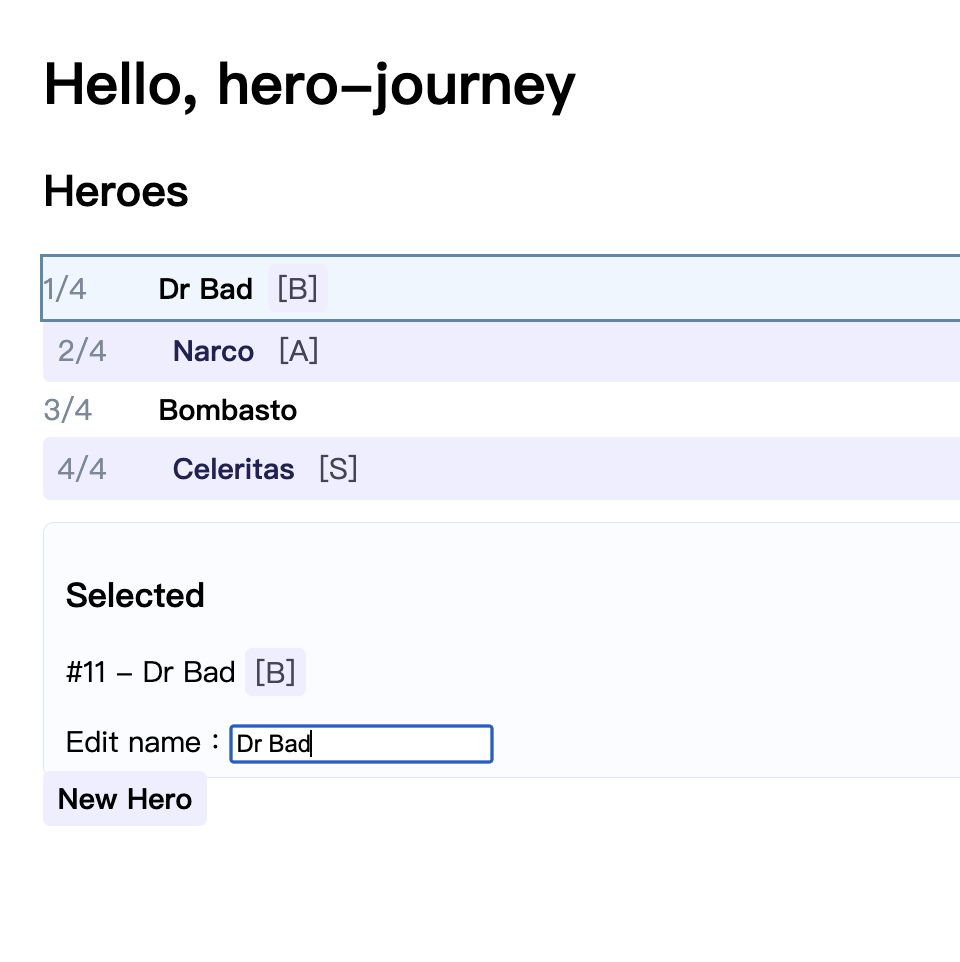
Task: Click the Heroes heading
Action: [116, 191]
